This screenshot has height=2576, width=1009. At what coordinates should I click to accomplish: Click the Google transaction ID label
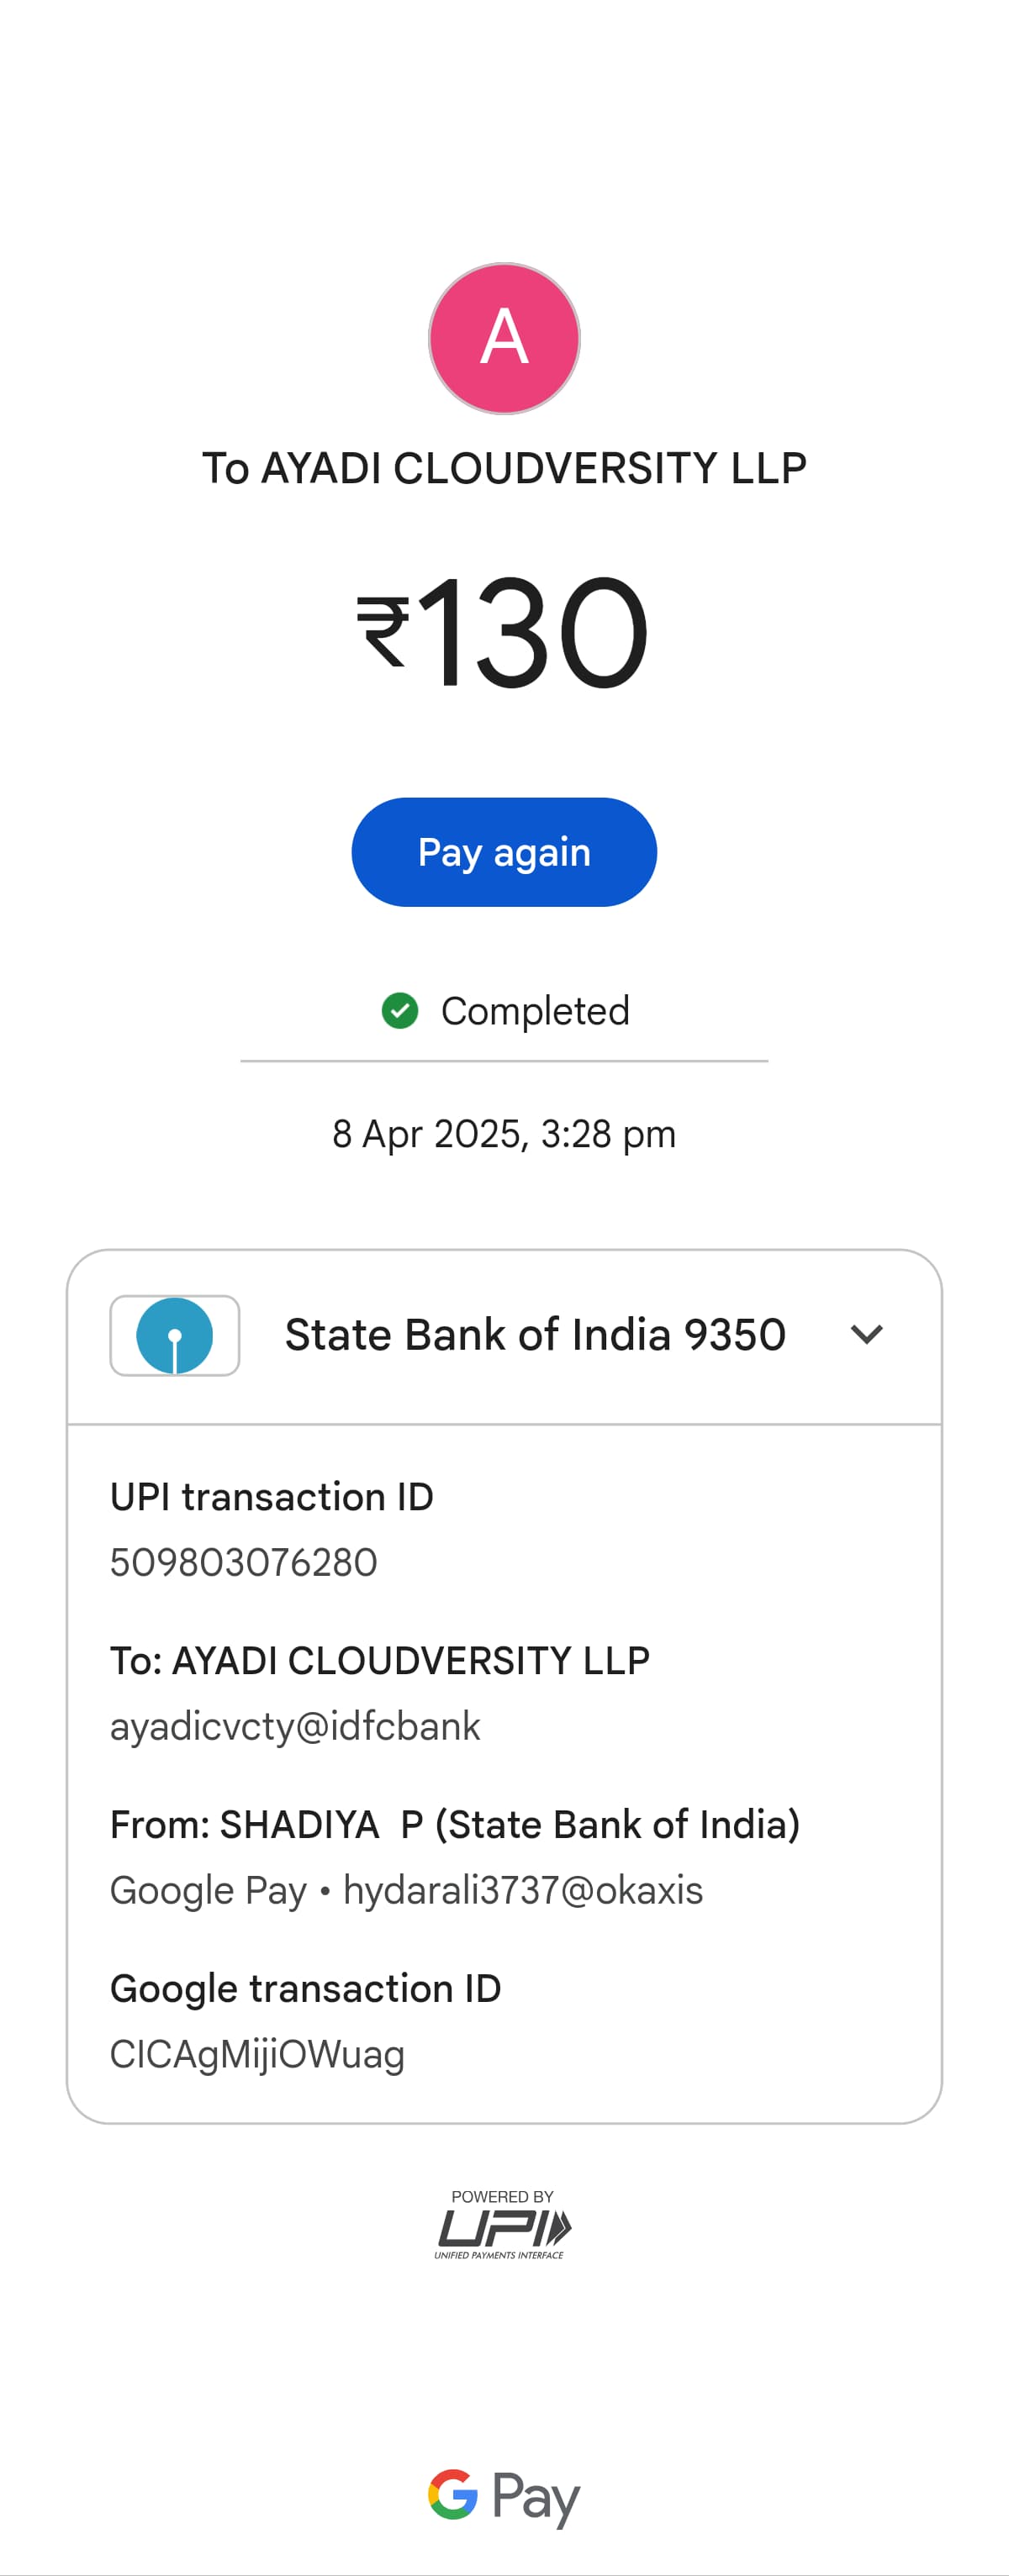click(305, 1989)
